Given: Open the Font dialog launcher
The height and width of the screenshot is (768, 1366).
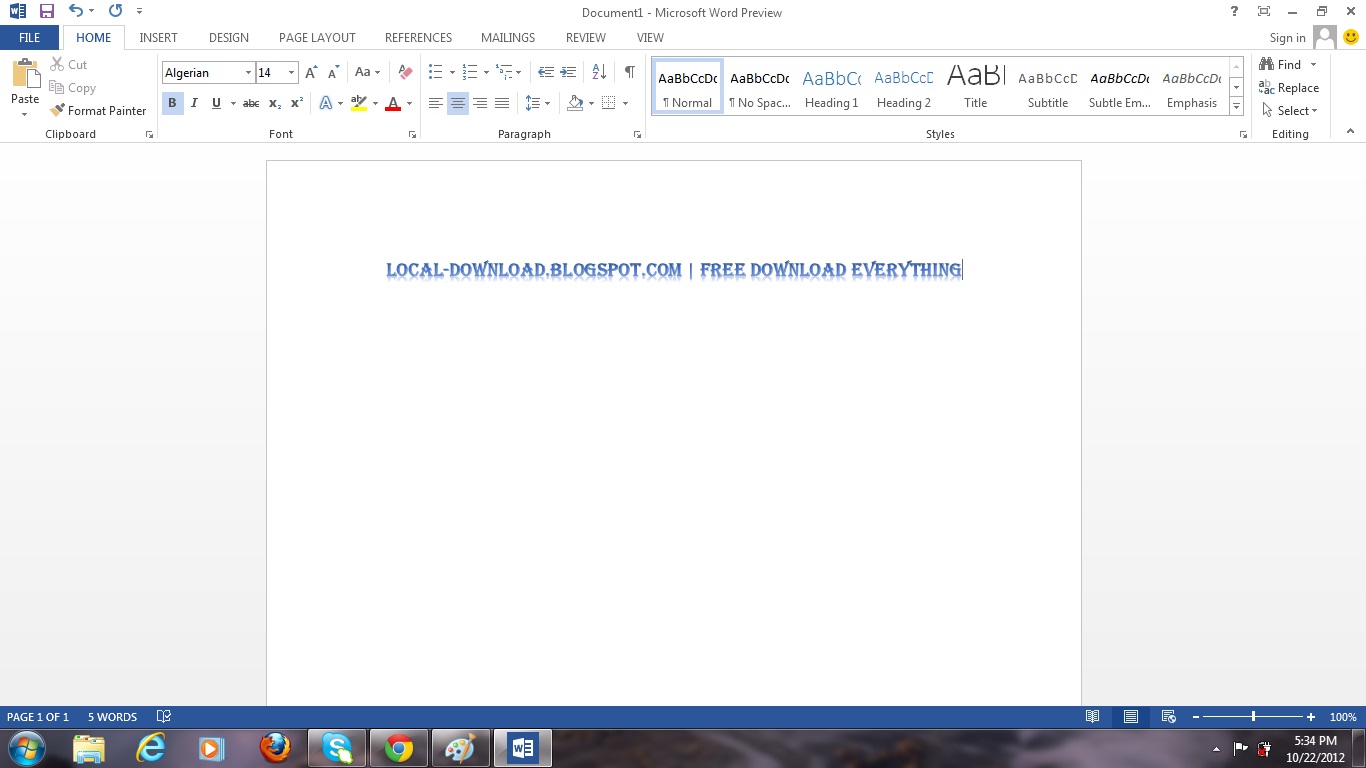Looking at the screenshot, I should pos(412,134).
